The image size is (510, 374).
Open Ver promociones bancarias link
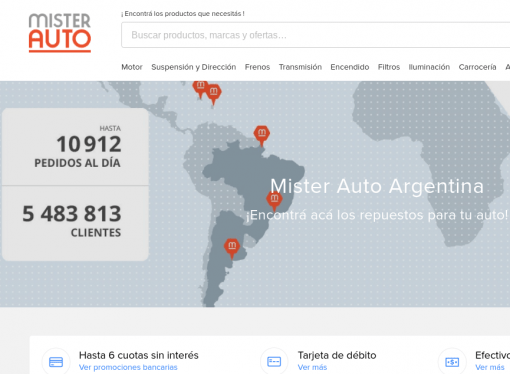tap(128, 367)
